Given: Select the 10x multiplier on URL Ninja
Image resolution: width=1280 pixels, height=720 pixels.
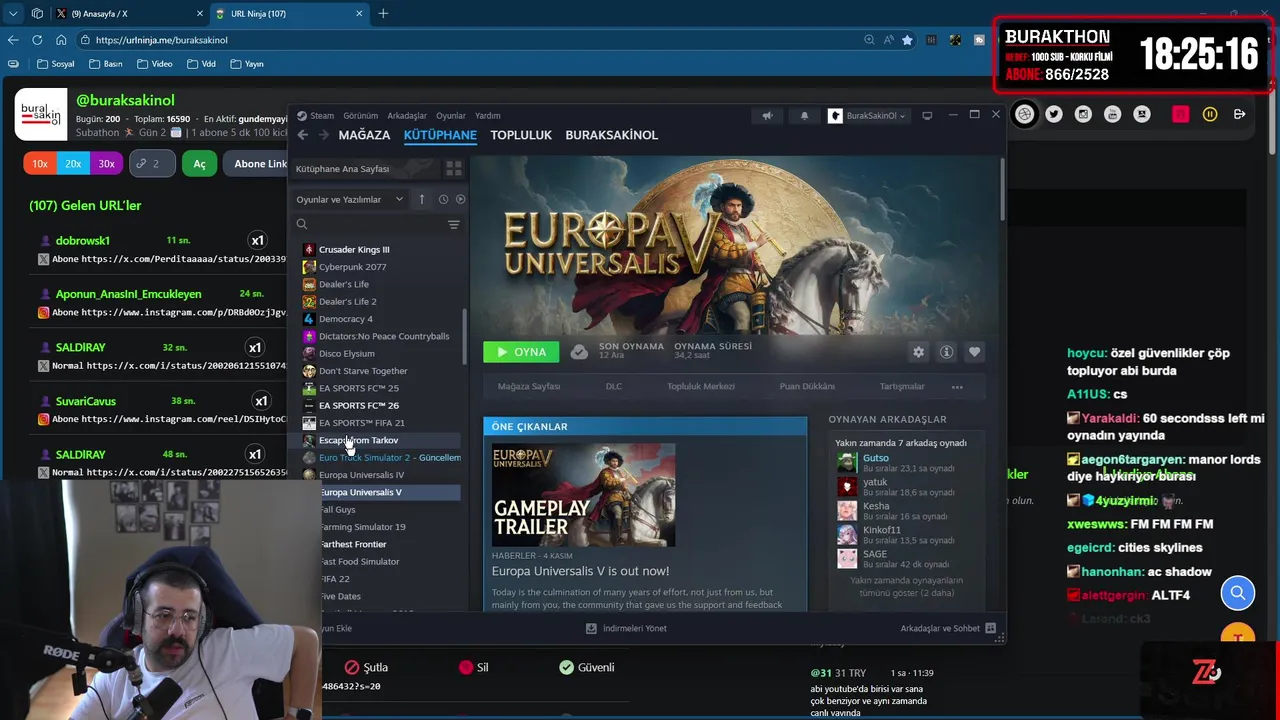Looking at the screenshot, I should (x=40, y=164).
